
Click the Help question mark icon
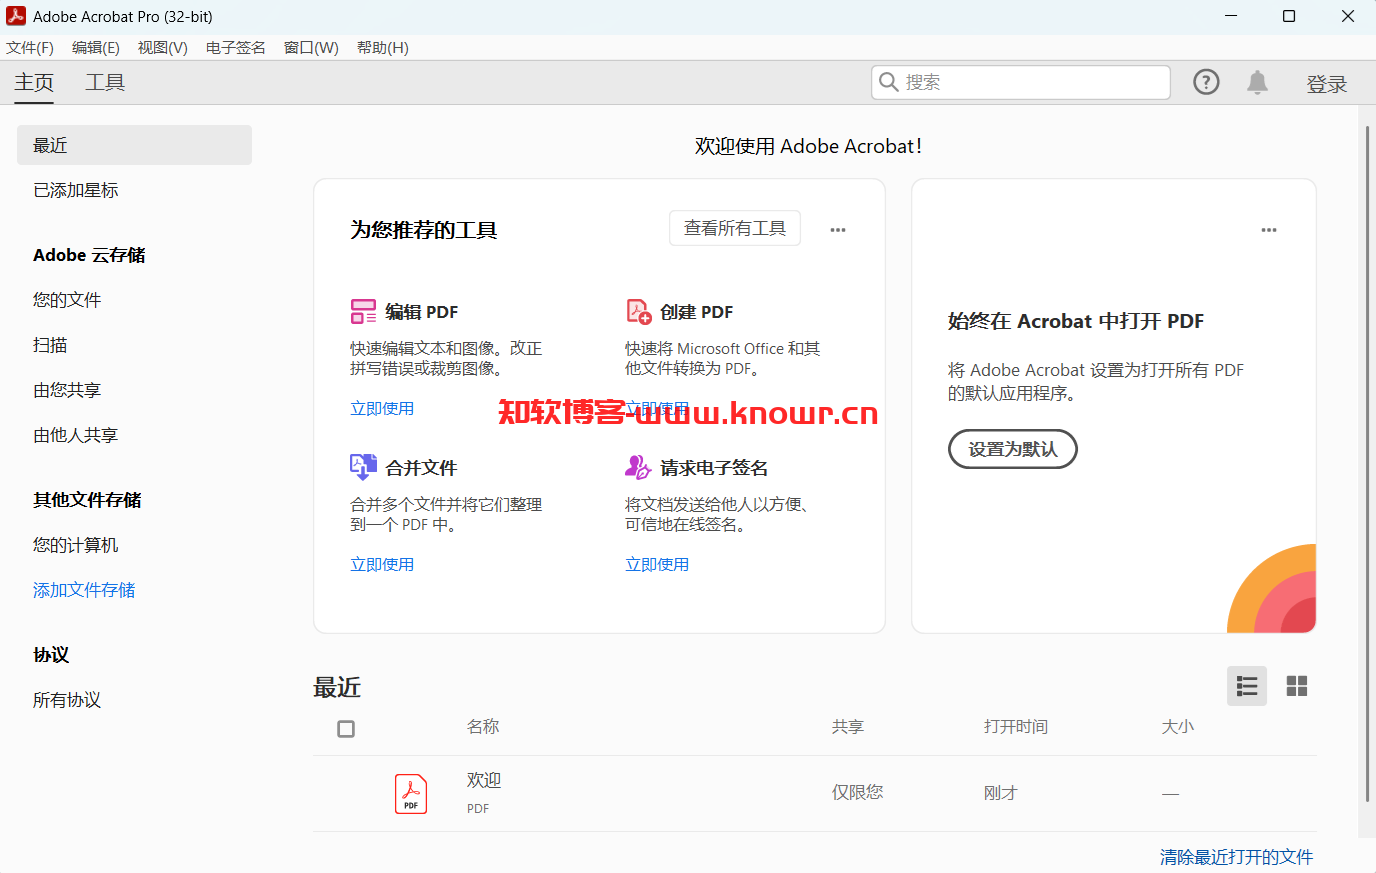(1206, 82)
